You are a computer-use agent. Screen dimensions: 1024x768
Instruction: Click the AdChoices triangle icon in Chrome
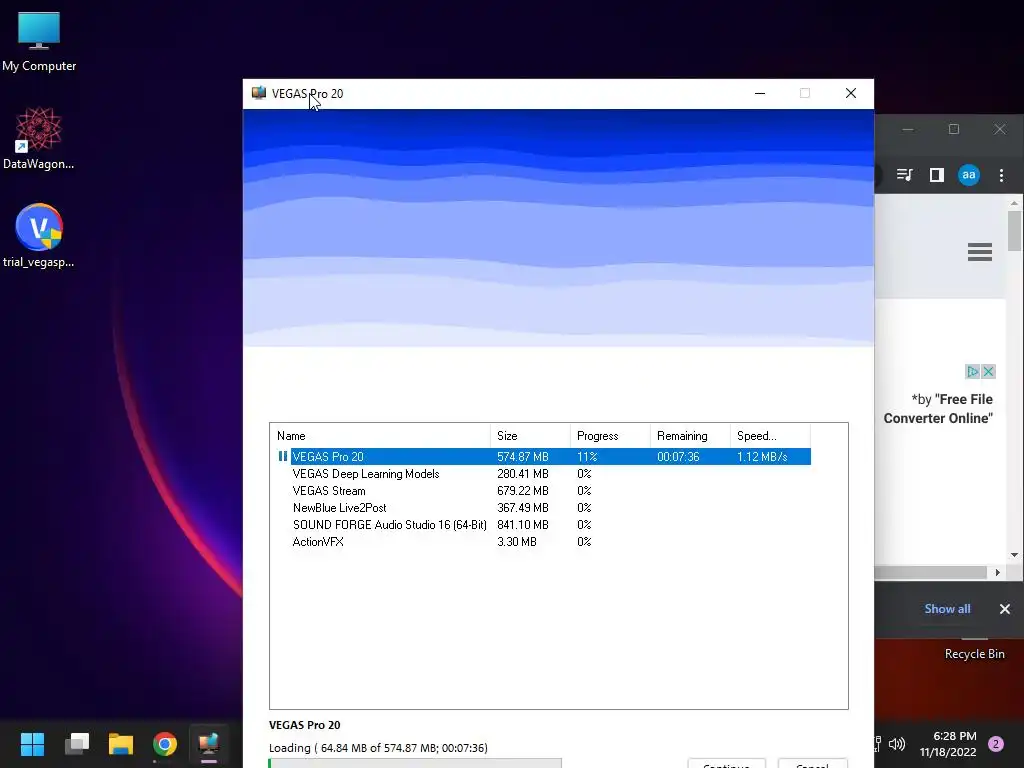[x=972, y=372]
